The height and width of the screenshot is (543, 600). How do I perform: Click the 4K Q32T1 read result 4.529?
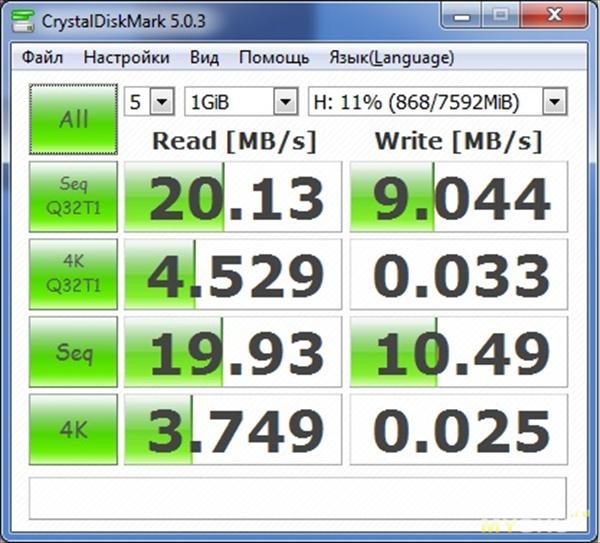click(x=233, y=274)
